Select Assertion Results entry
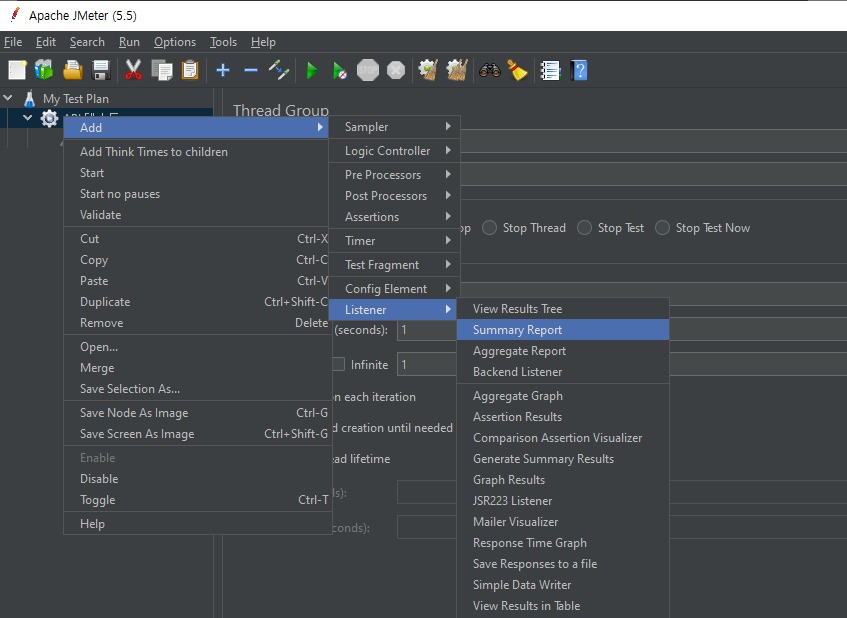This screenshot has height=618, width=847. coord(563,417)
